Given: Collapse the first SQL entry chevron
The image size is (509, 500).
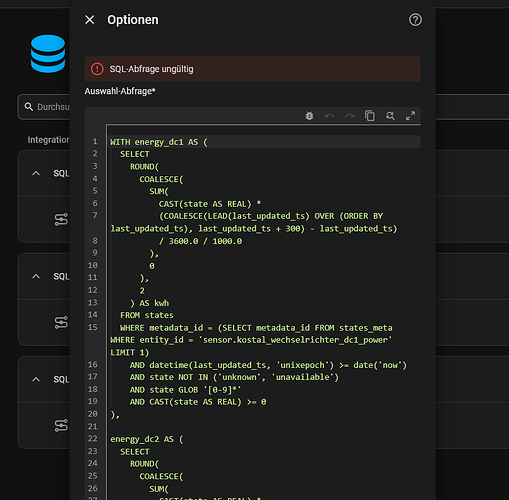Looking at the screenshot, I should [x=36, y=173].
